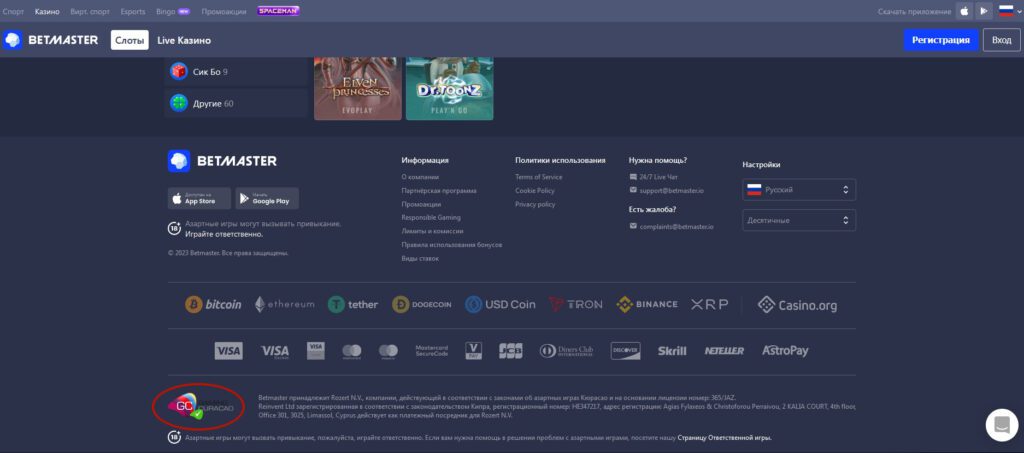Open language flag selector in top bar
Viewport: 1024px width, 453px height.
tap(1009, 11)
